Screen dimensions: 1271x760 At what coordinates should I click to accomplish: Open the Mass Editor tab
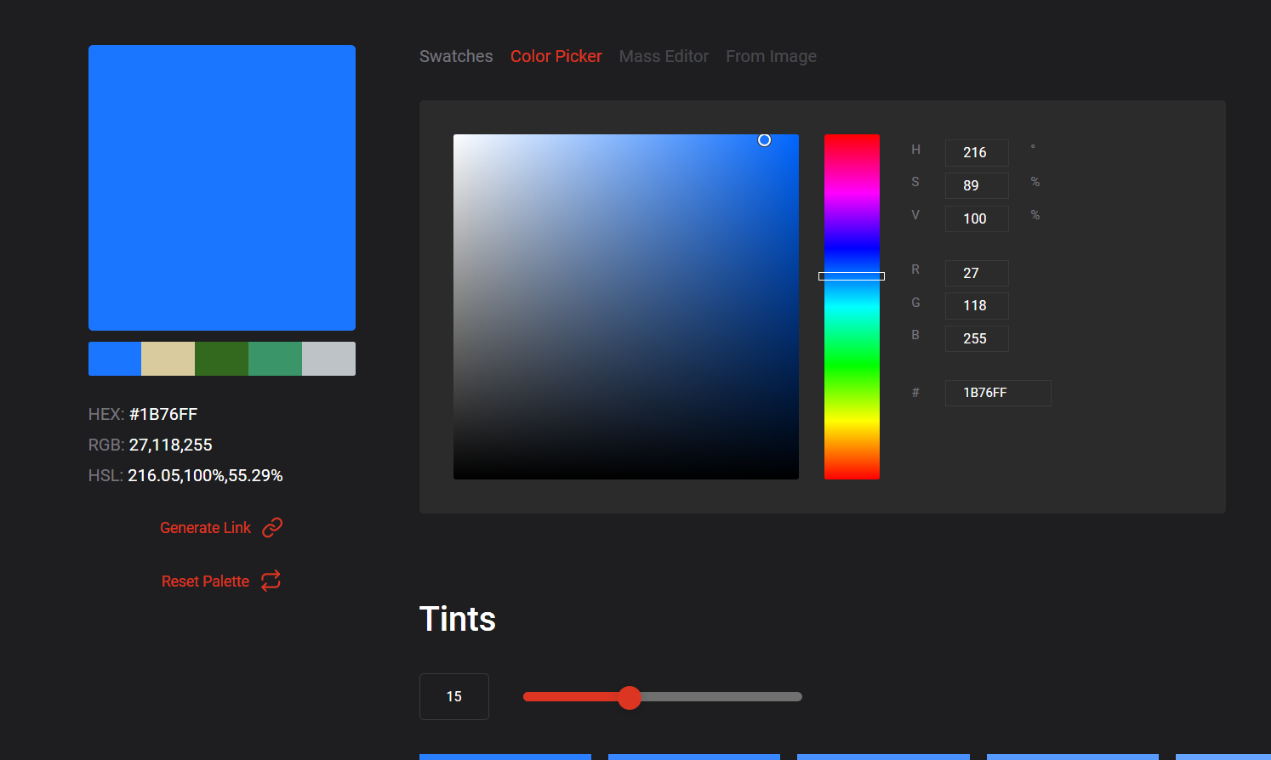(663, 56)
